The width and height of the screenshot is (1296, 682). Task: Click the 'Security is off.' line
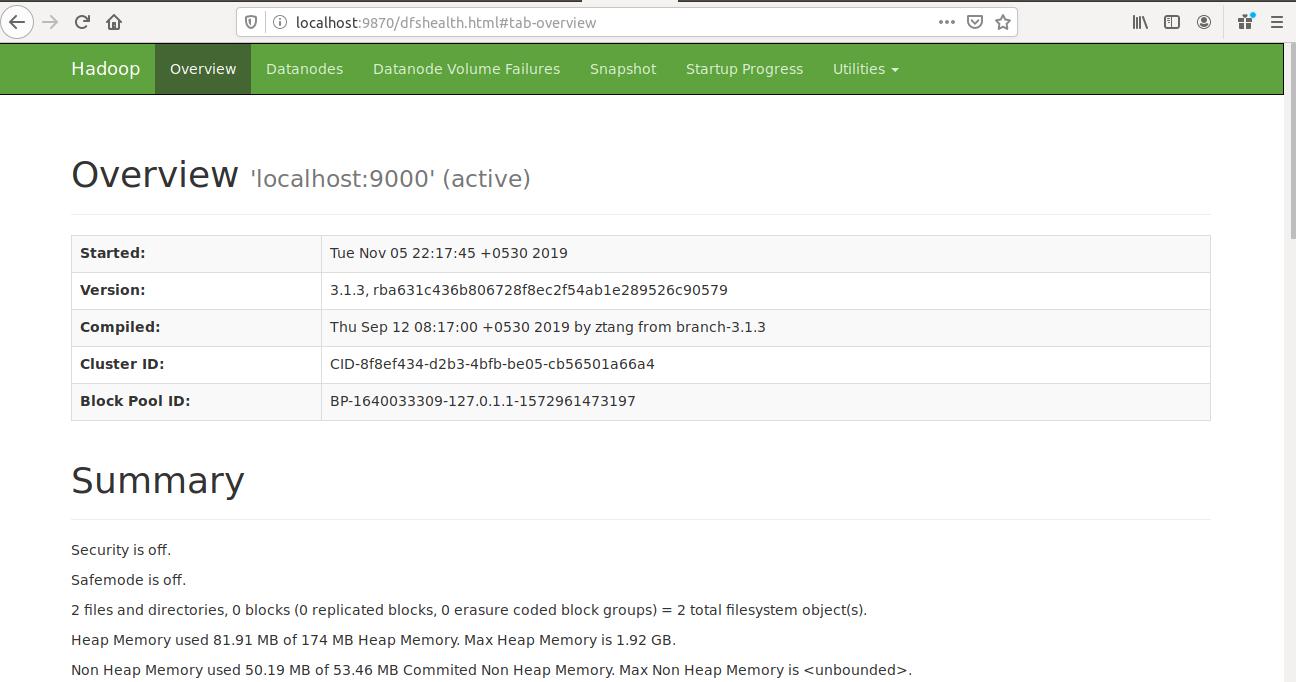121,550
